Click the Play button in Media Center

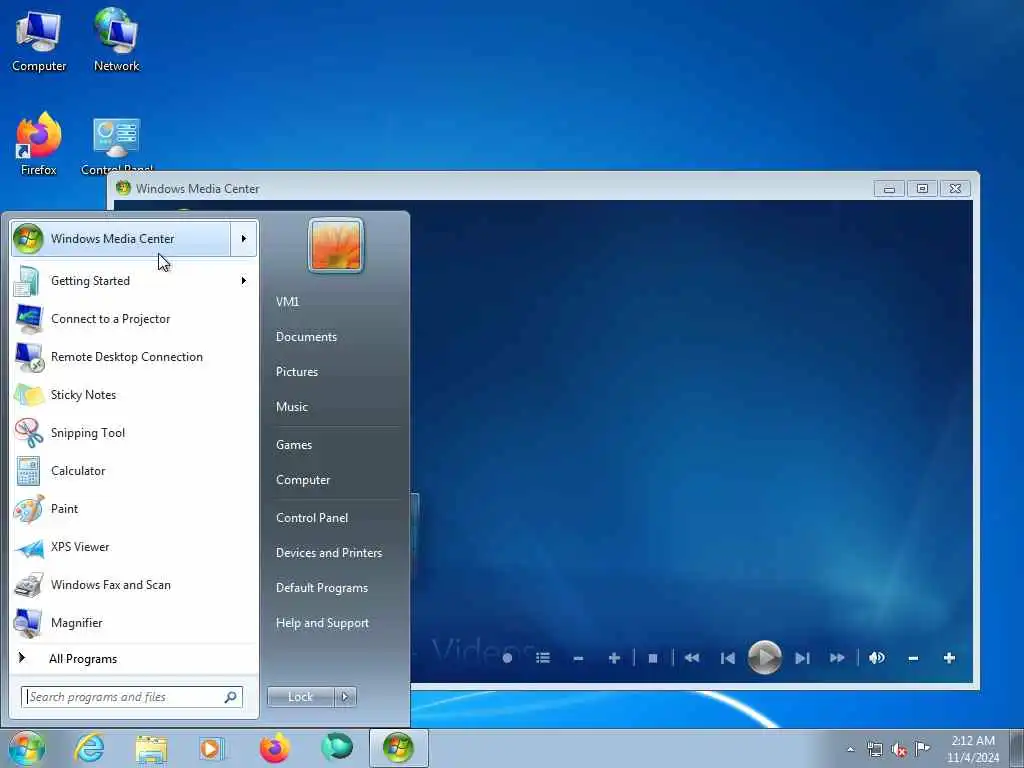pos(765,658)
